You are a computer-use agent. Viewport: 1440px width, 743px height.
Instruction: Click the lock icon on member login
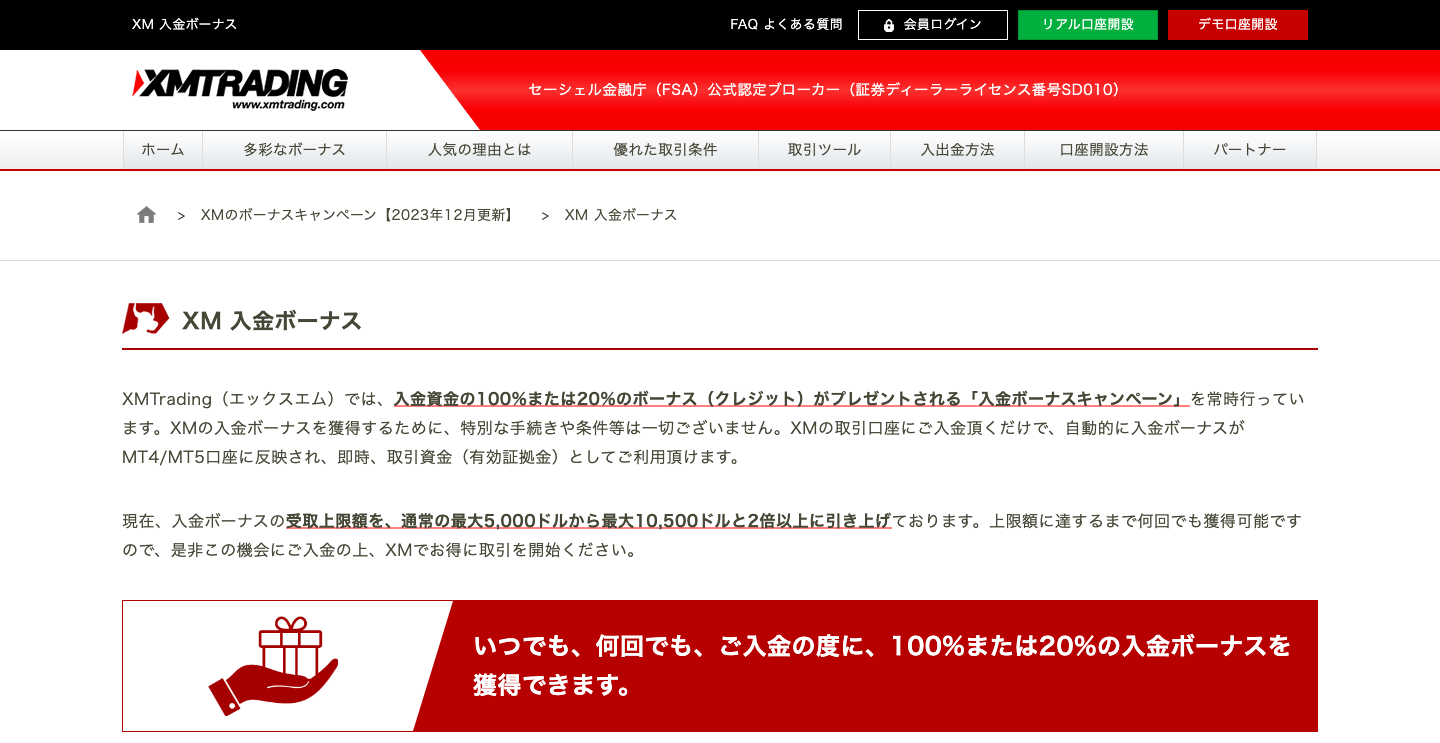click(889, 25)
